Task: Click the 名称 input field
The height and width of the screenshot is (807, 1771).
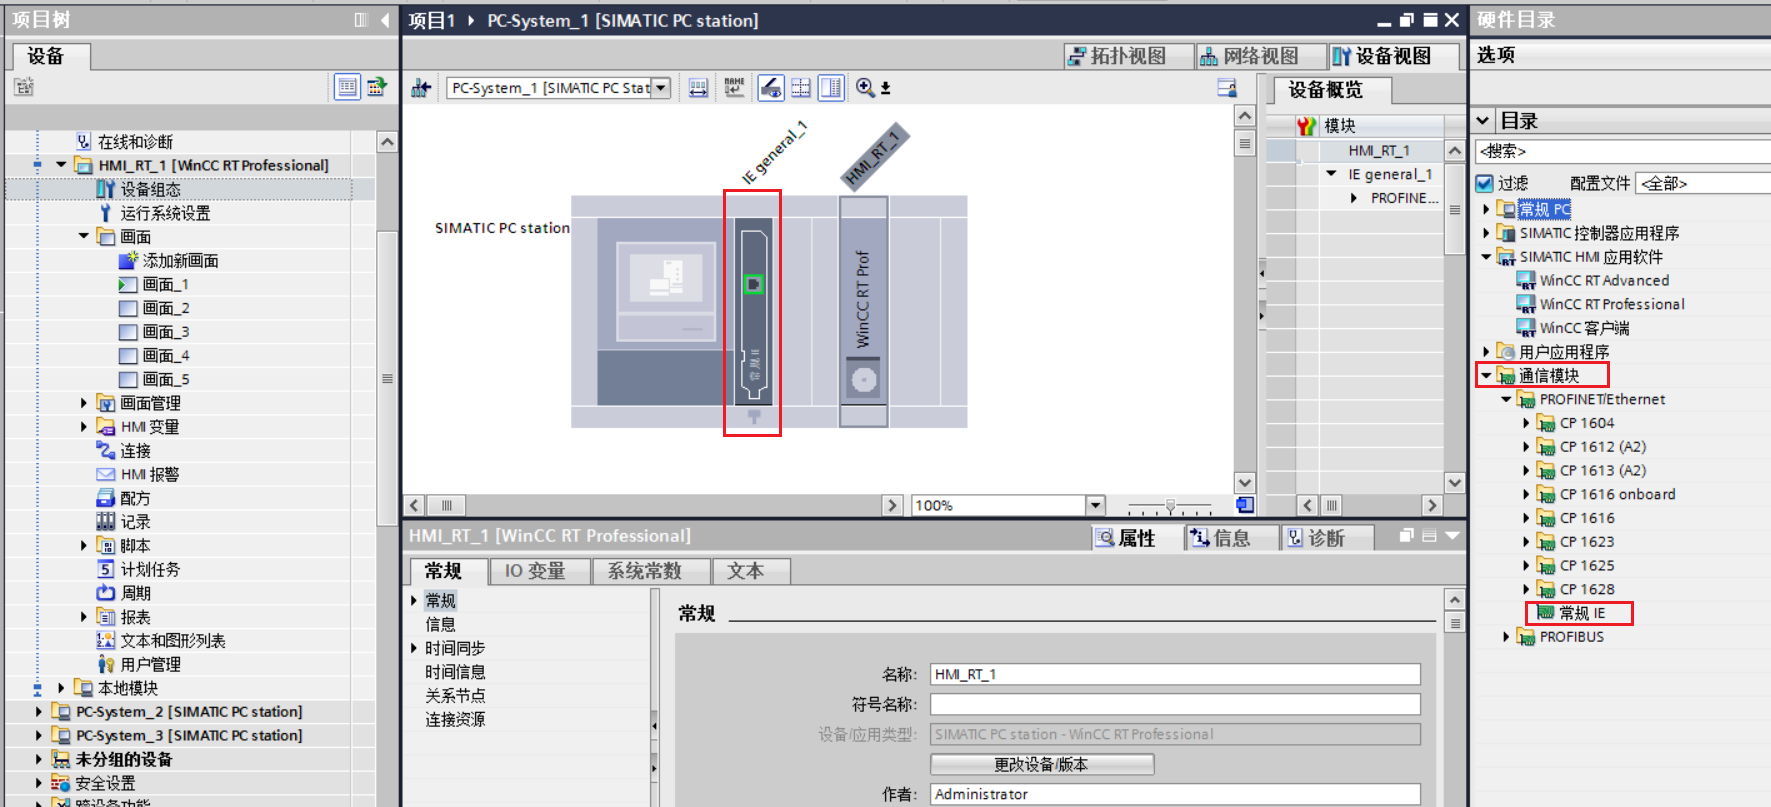Action: click(x=1175, y=675)
